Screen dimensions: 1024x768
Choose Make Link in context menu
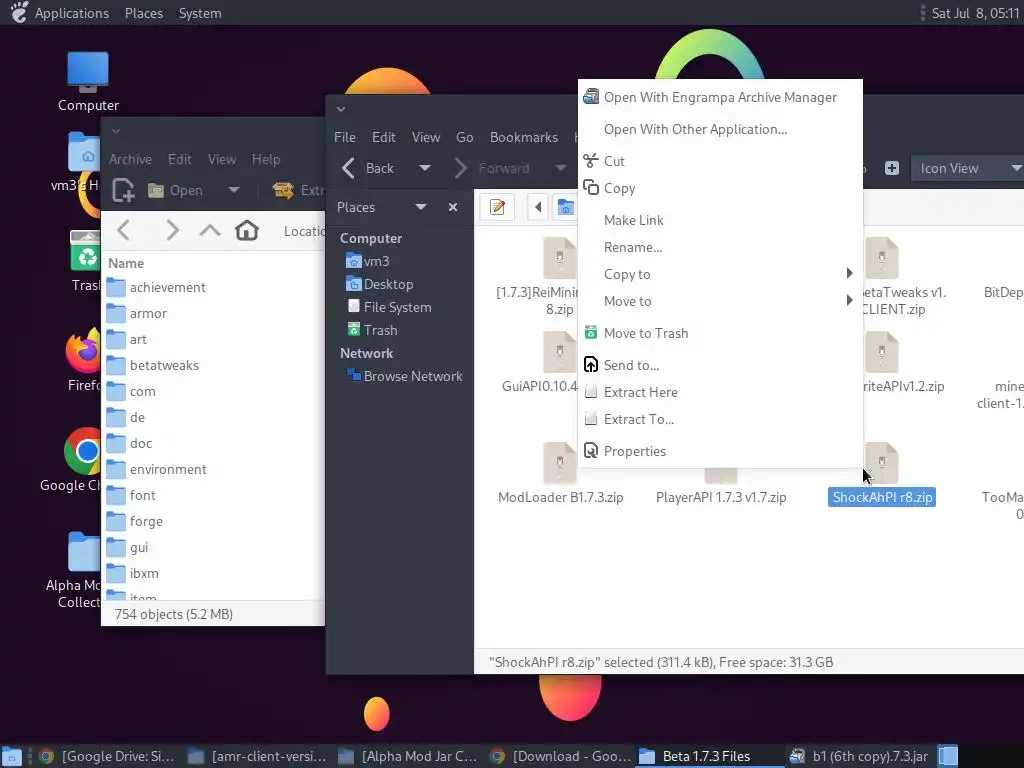tap(720, 220)
